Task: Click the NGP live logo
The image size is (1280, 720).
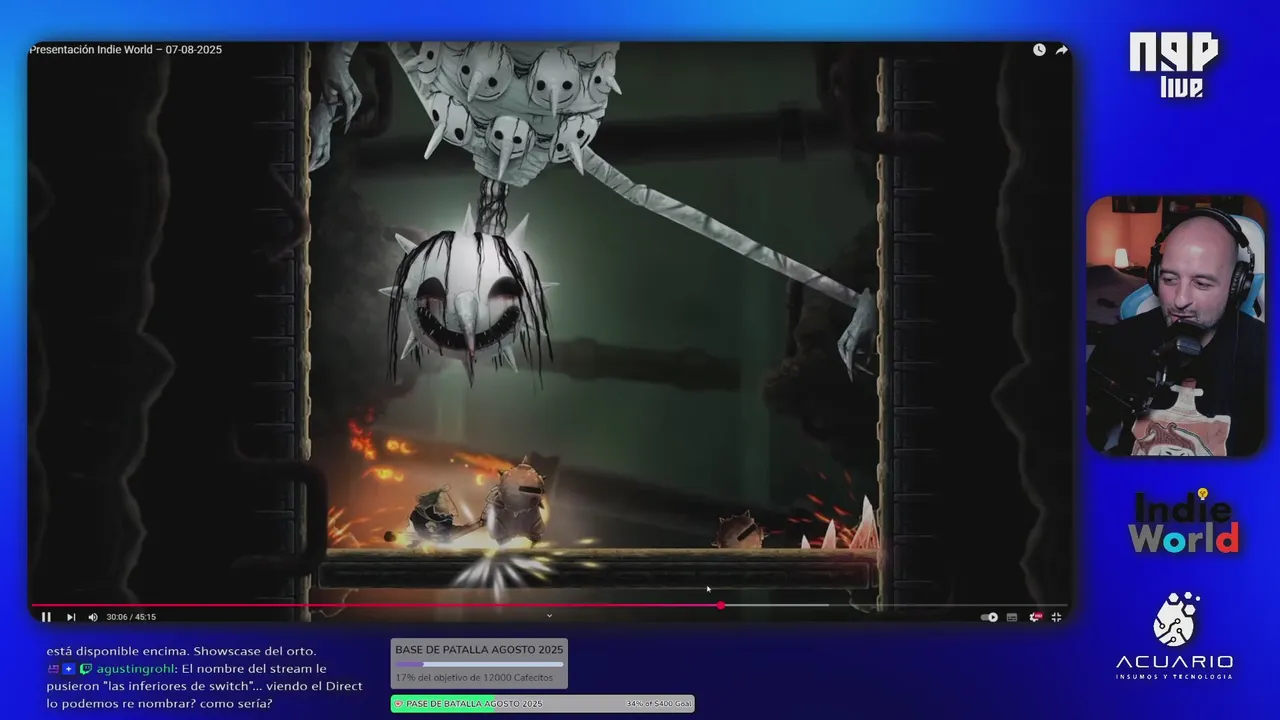Action: click(x=1174, y=65)
